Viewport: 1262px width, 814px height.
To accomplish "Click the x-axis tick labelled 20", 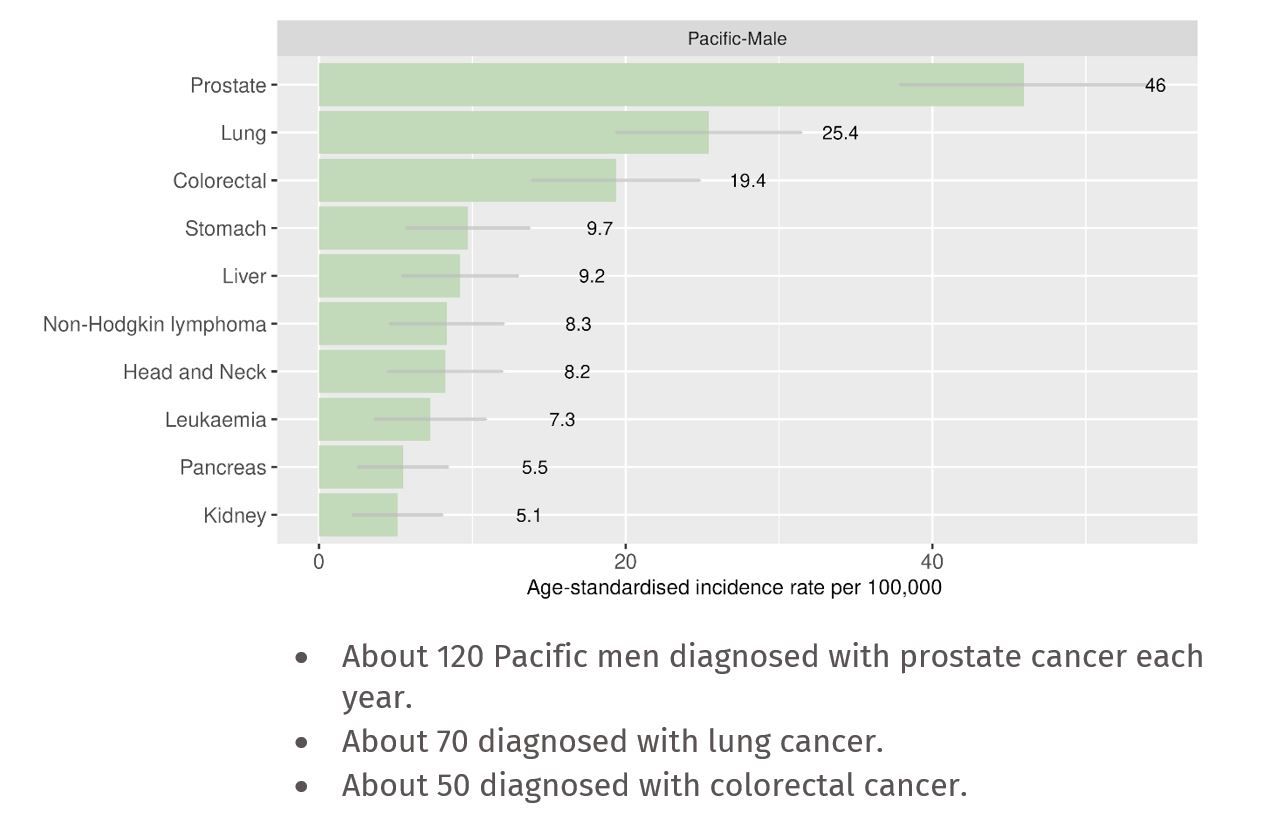I will click(x=625, y=562).
